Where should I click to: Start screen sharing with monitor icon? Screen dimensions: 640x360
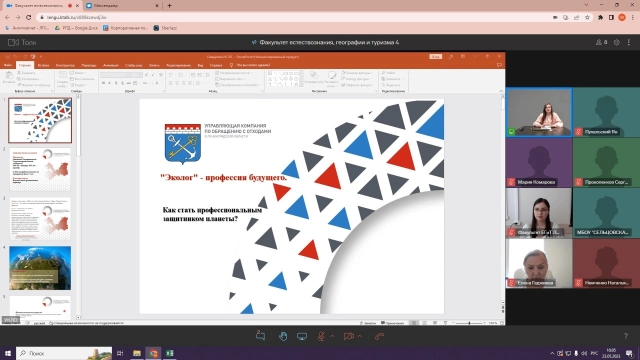pos(302,336)
